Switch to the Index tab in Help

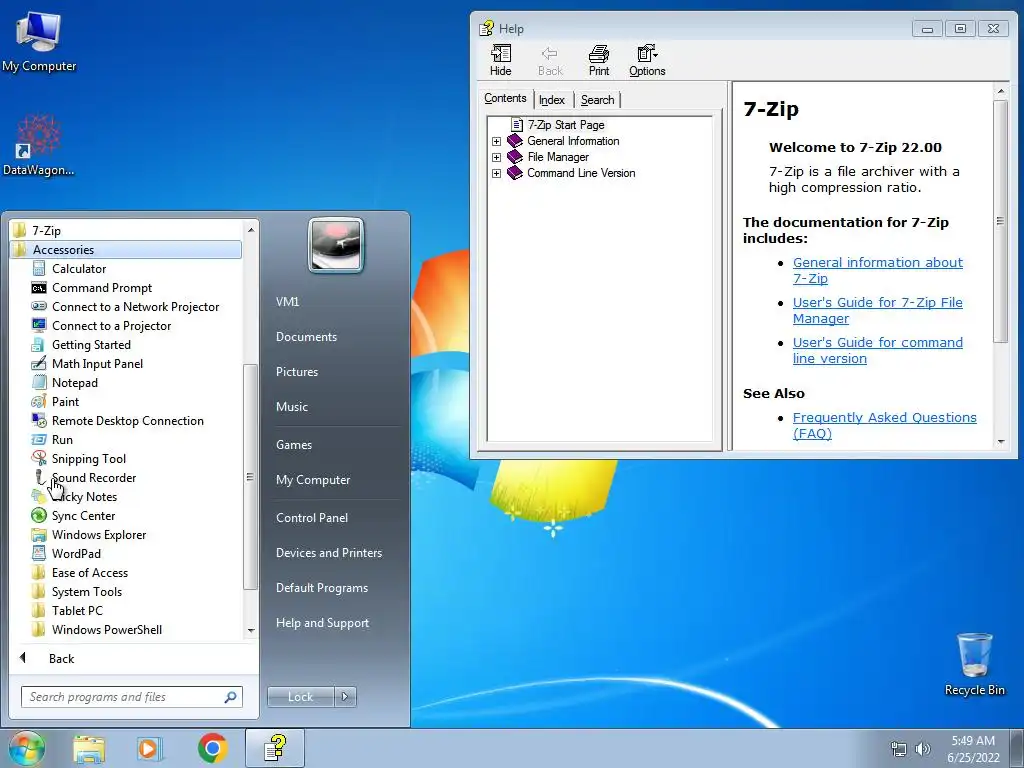[552, 100]
